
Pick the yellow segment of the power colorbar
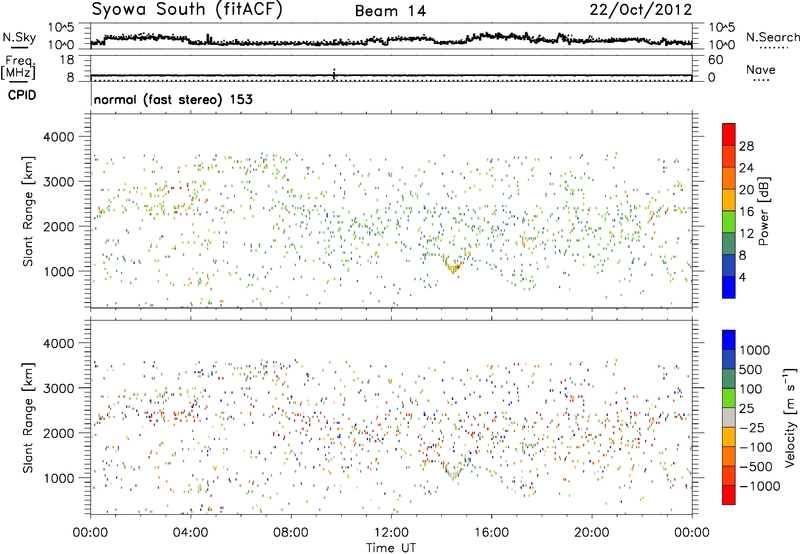729,200
